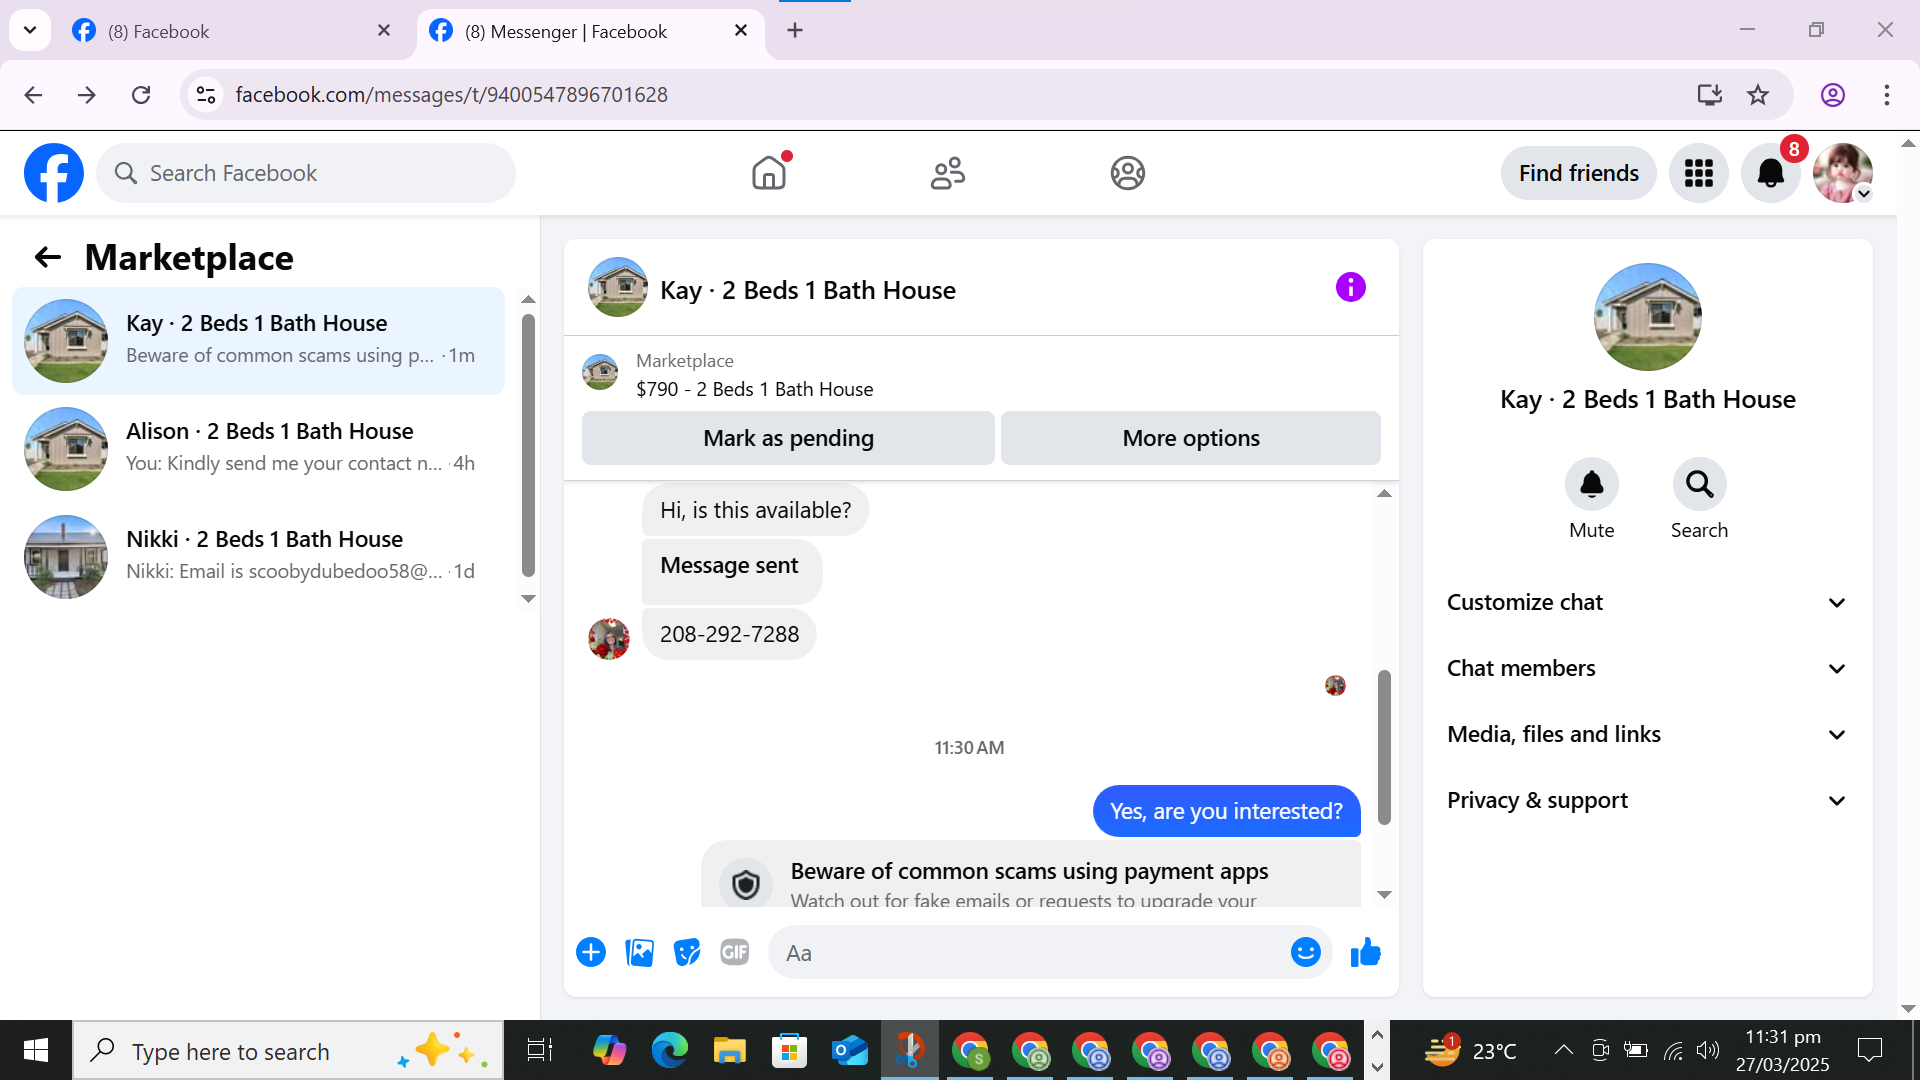Open Nikki 2 Beds 1 Bath House conversation
Screen dimensions: 1920x1080
[258, 557]
